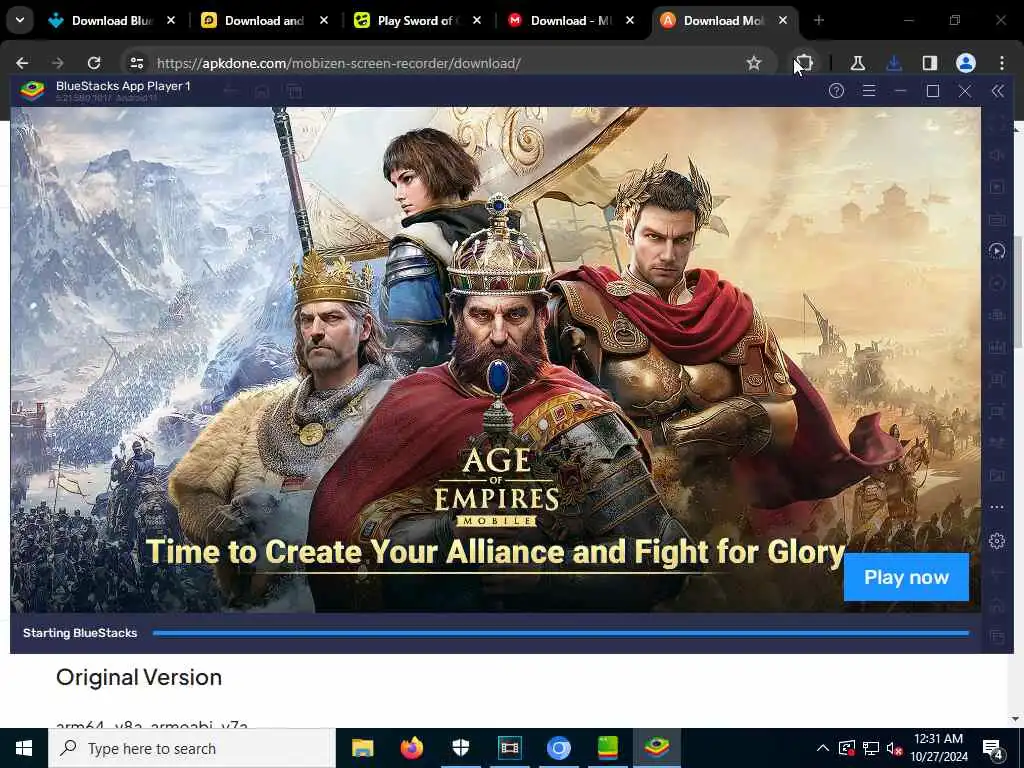1024x768 pixels.
Task: Click the Play now button
Action: point(906,577)
